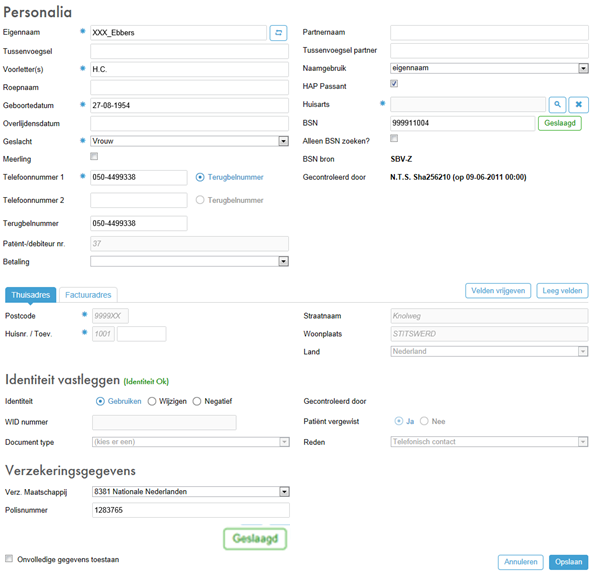597x575 pixels.
Task: Click the Voorletter(s) input field
Action: tap(189, 69)
